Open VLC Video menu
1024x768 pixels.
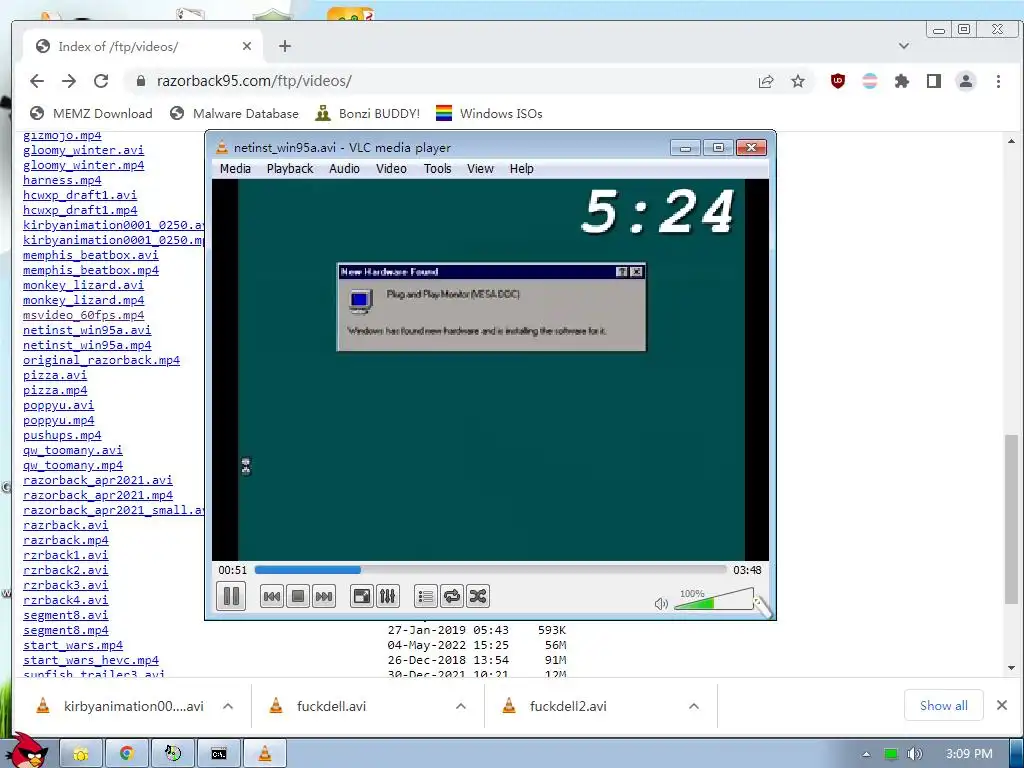[x=391, y=168]
